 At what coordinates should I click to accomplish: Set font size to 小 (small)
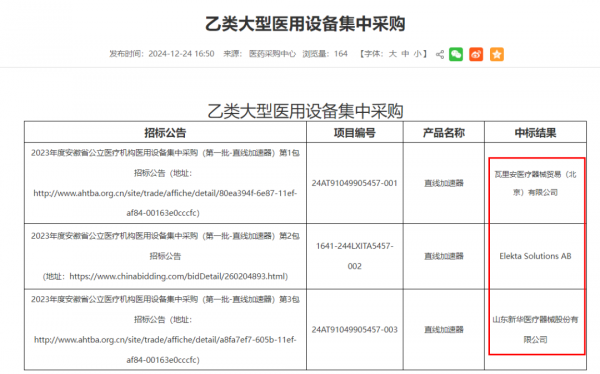(417, 54)
